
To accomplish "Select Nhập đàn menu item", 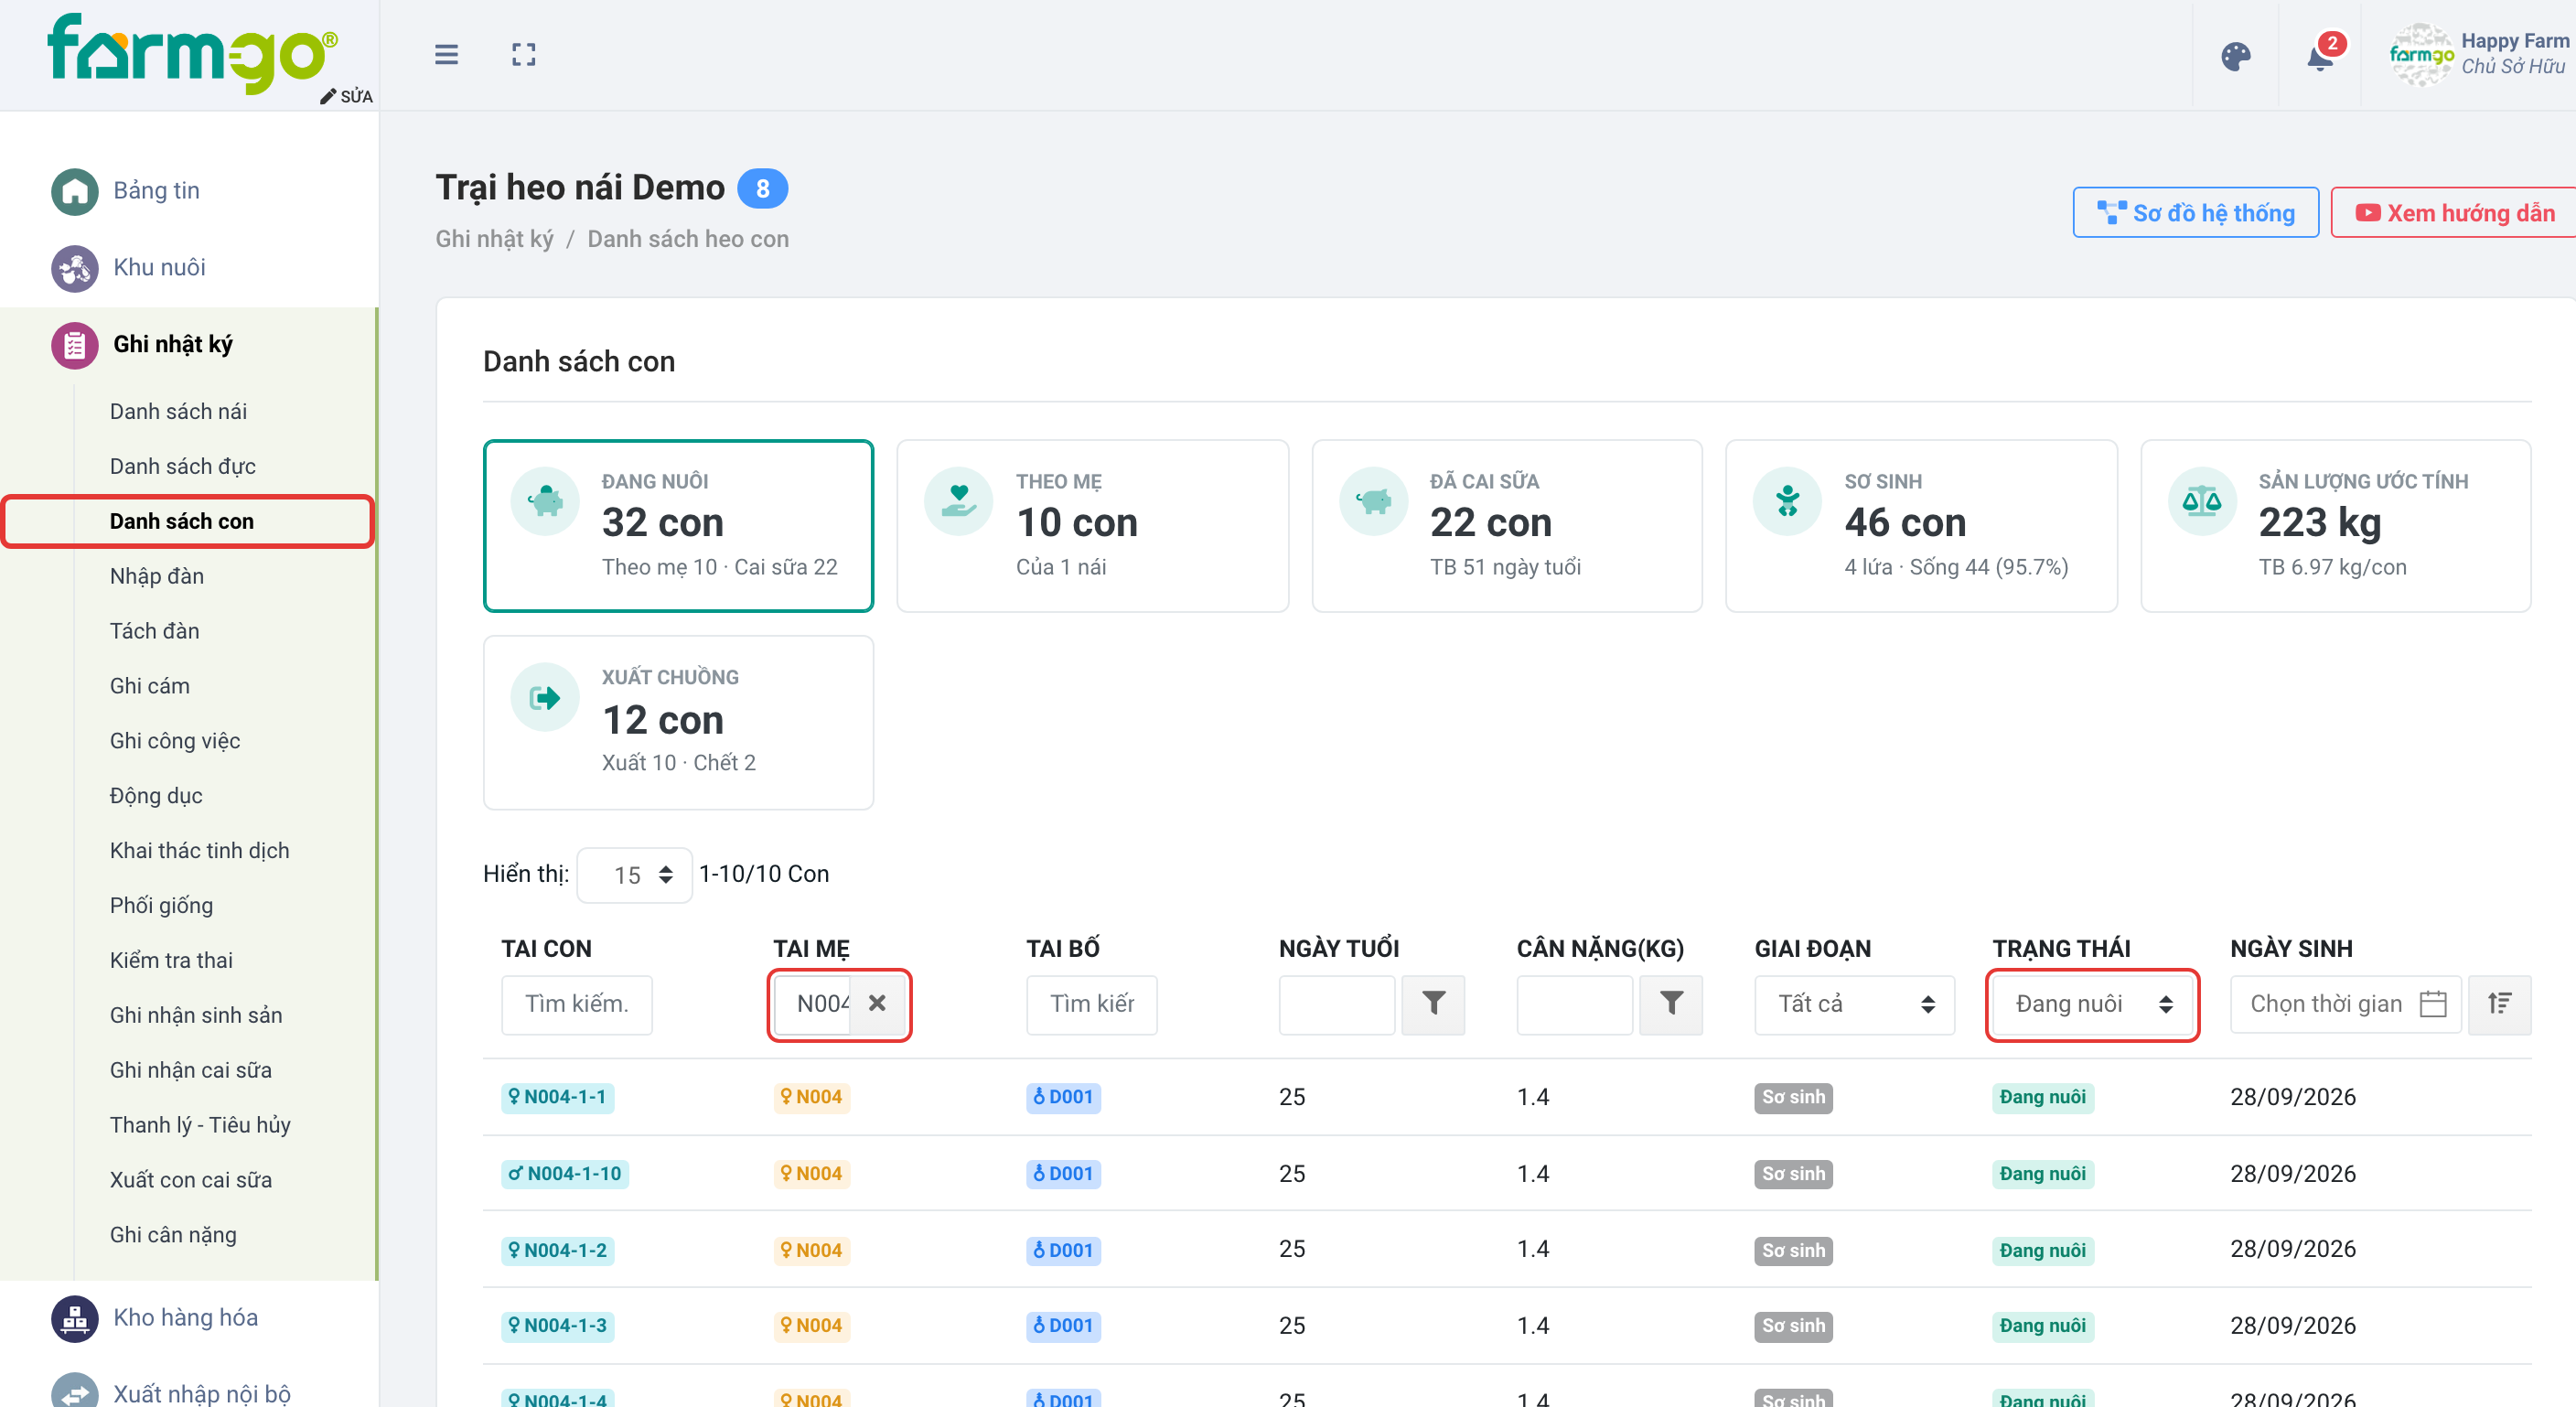I will [x=156, y=576].
